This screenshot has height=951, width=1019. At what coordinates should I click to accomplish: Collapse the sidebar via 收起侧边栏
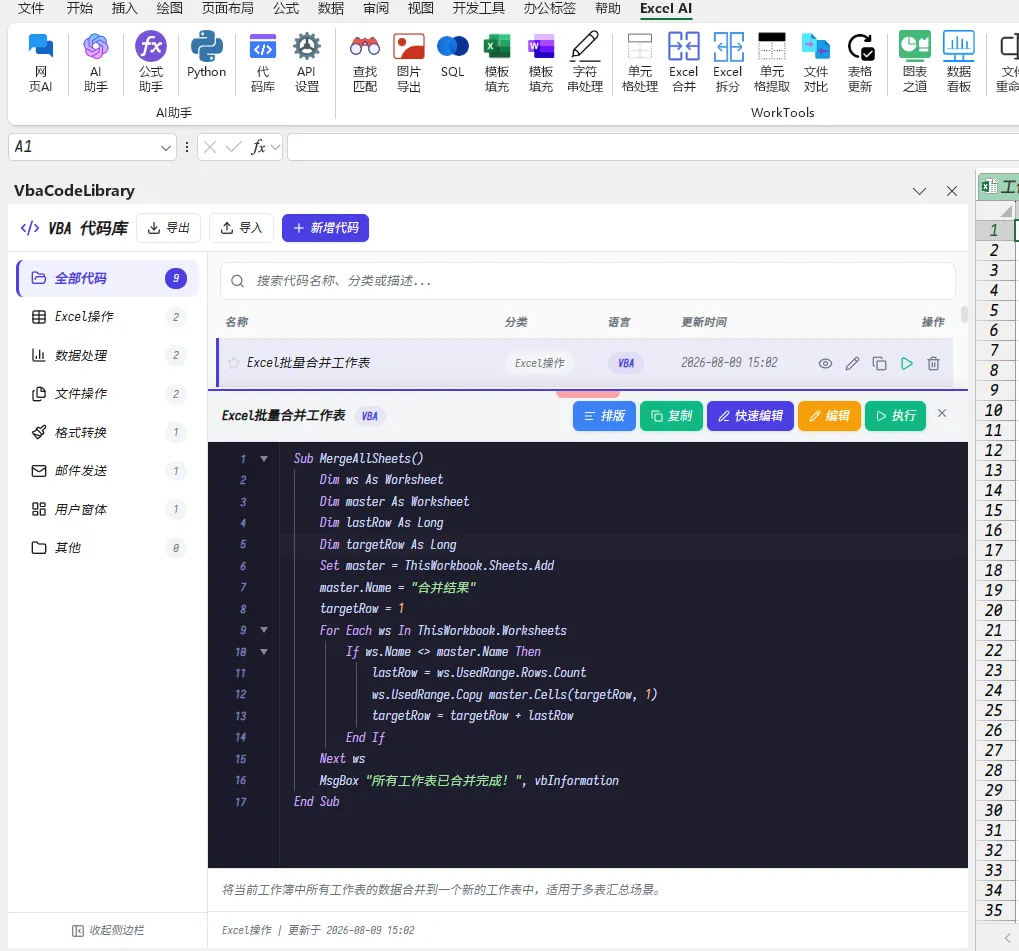point(108,930)
